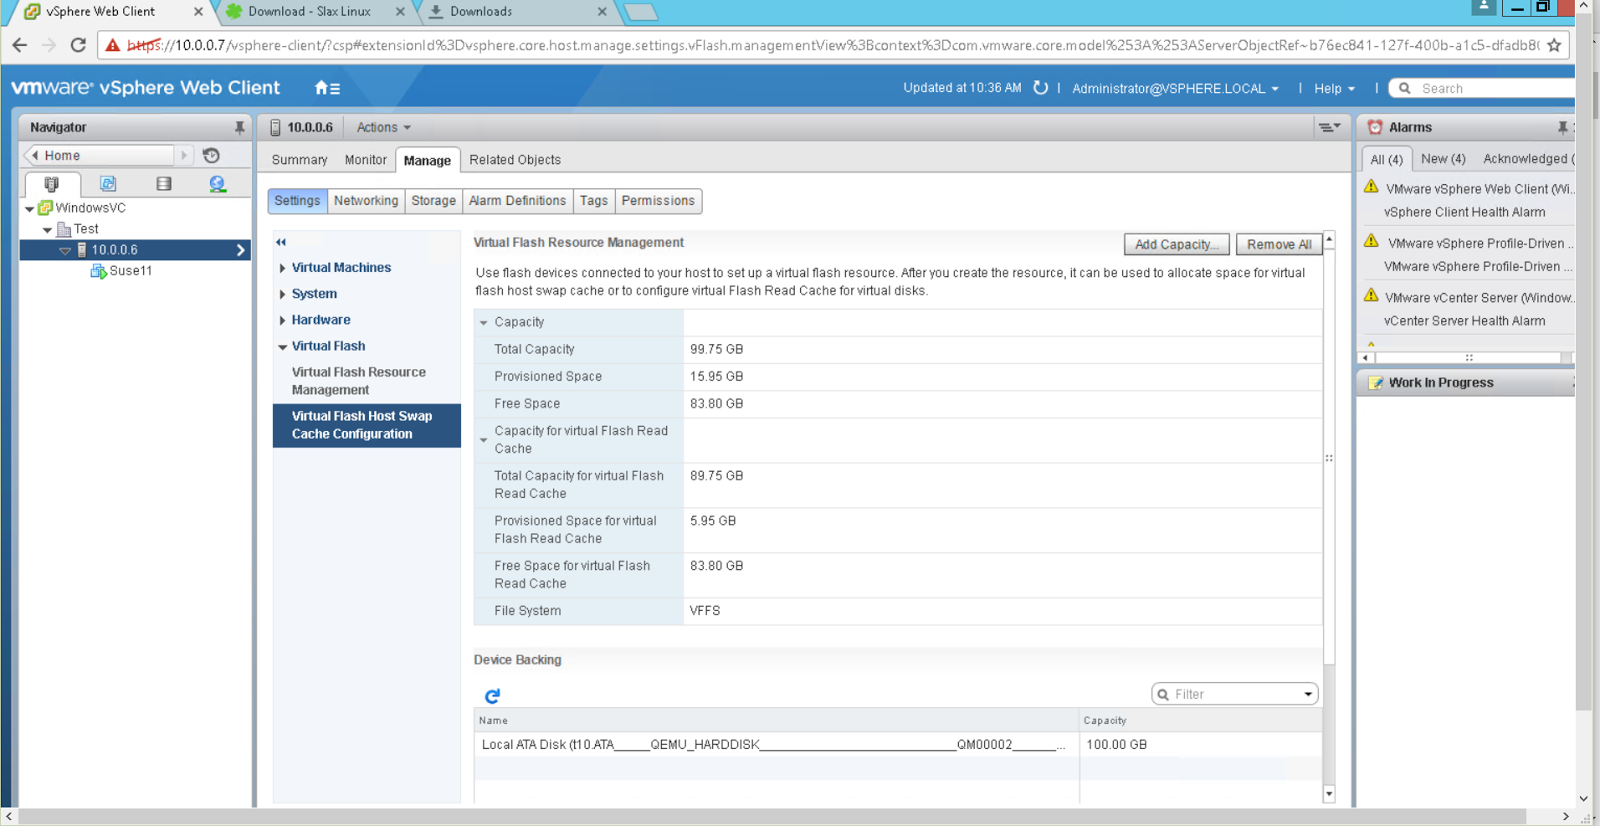Image resolution: width=1600 pixels, height=826 pixels.
Task: Bookmark this page with star icon
Action: (1554, 45)
